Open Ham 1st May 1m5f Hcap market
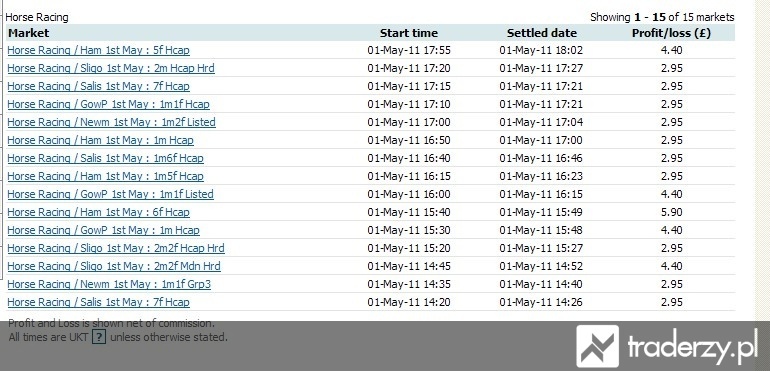The height and width of the screenshot is (371, 770). 106,176
